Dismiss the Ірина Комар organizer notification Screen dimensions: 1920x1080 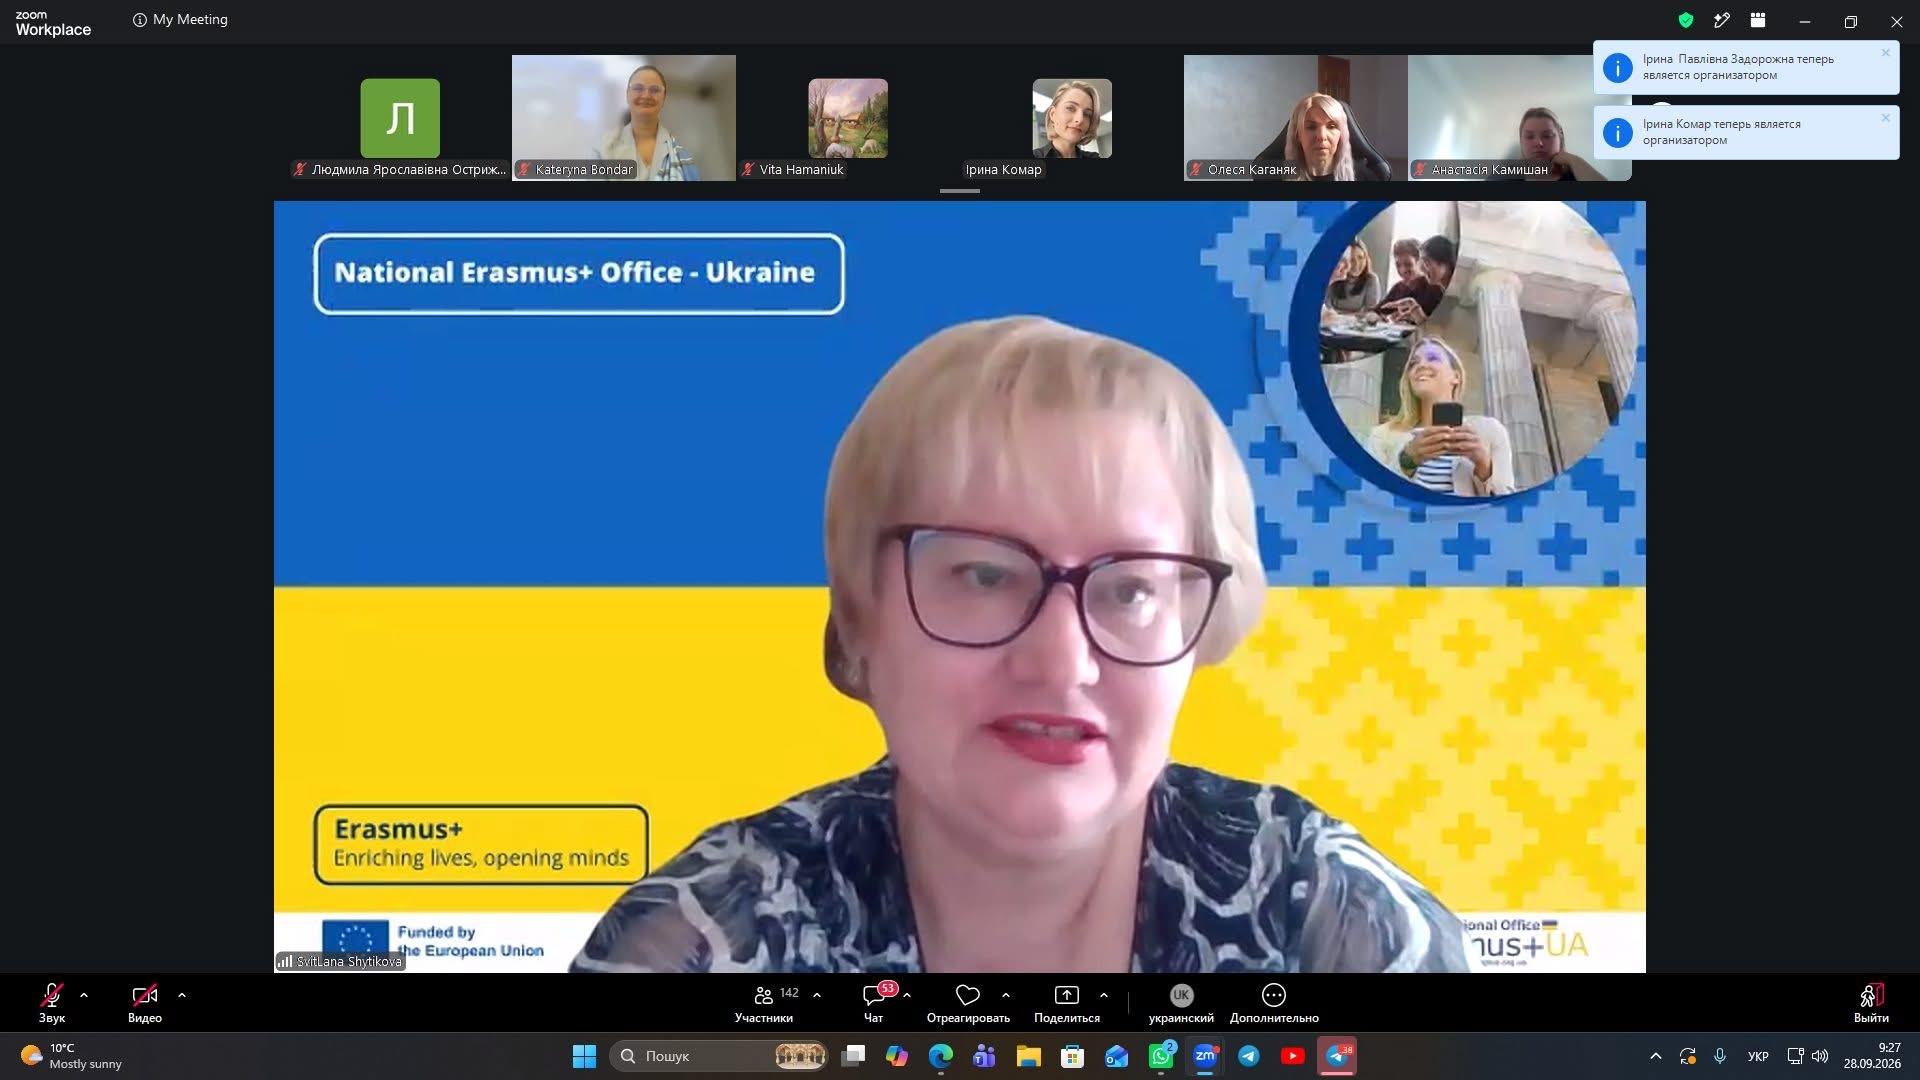coord(1886,118)
